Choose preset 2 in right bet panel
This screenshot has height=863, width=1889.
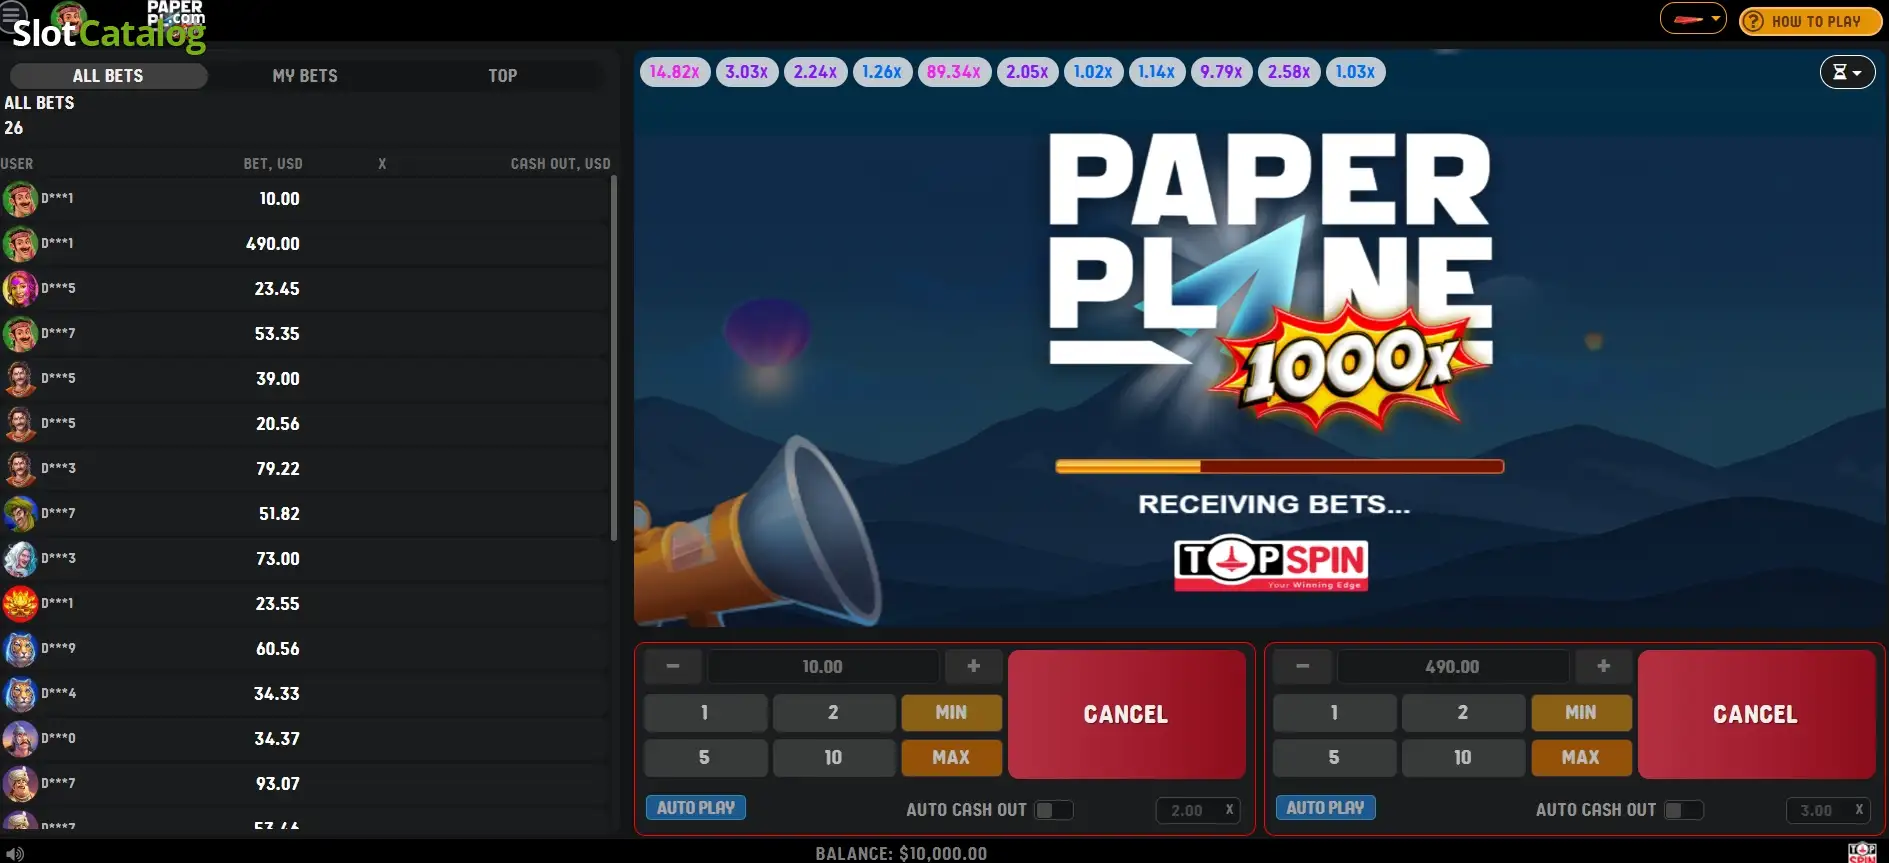coord(1463,713)
